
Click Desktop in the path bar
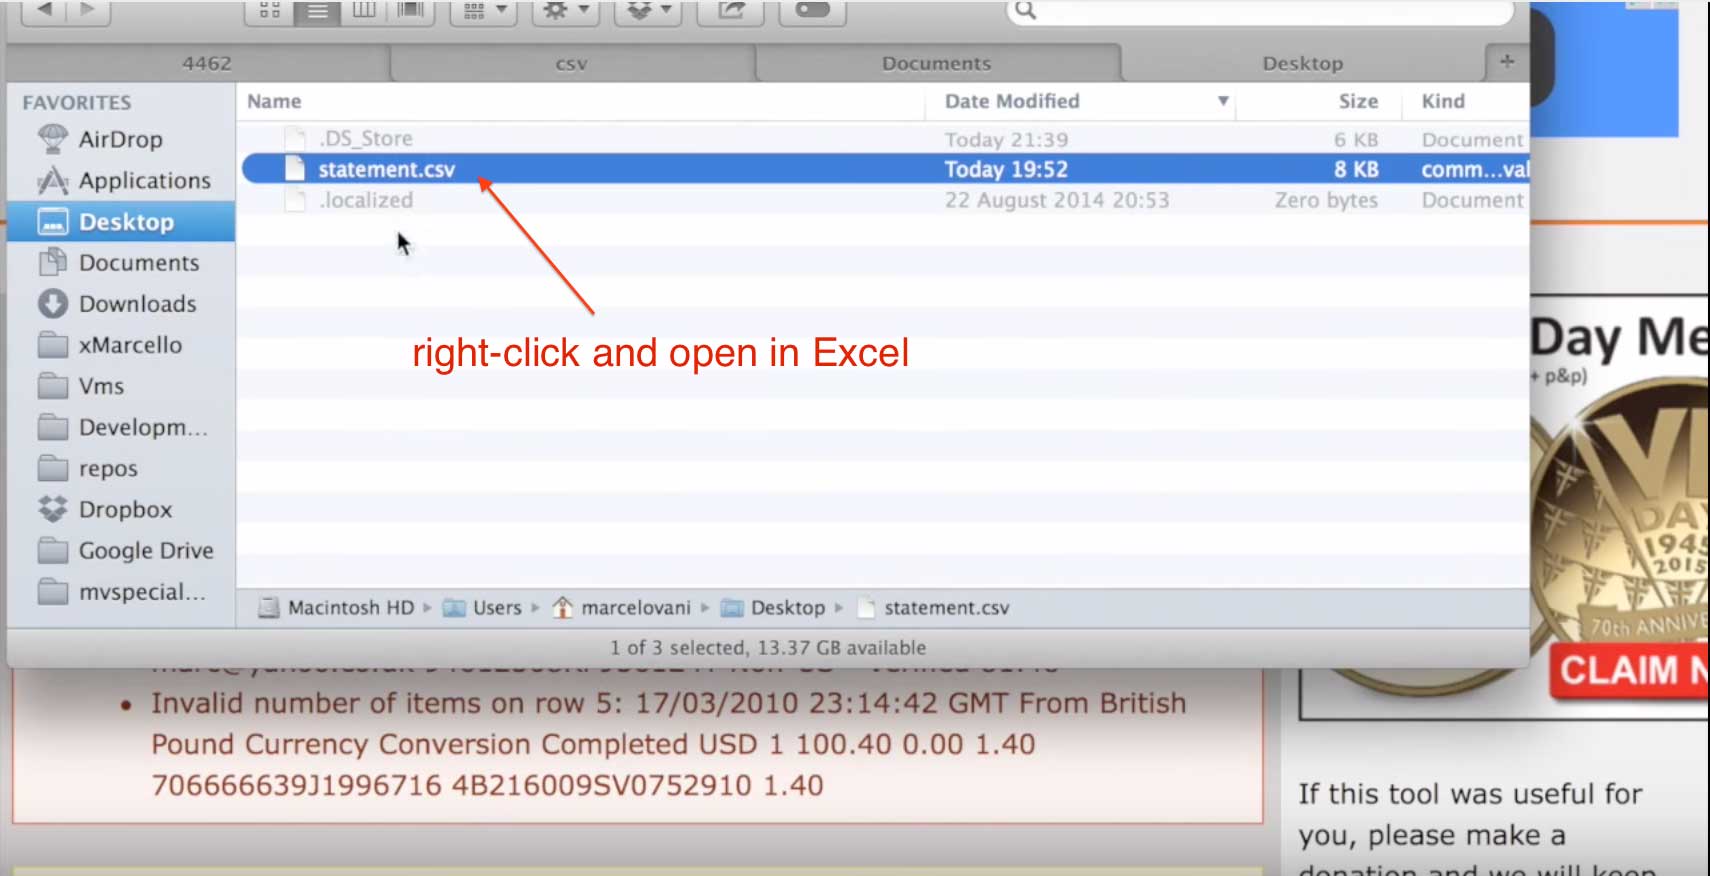774,607
